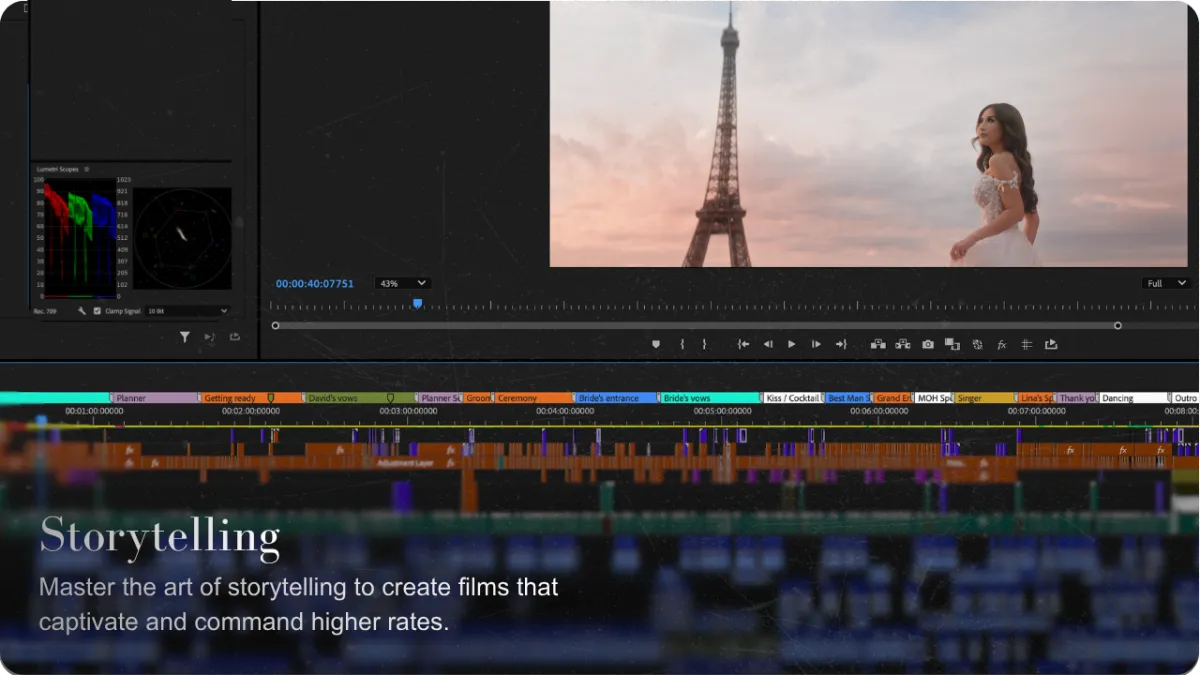Click timeline ruler at 00:03:00:00000

tap(408, 411)
